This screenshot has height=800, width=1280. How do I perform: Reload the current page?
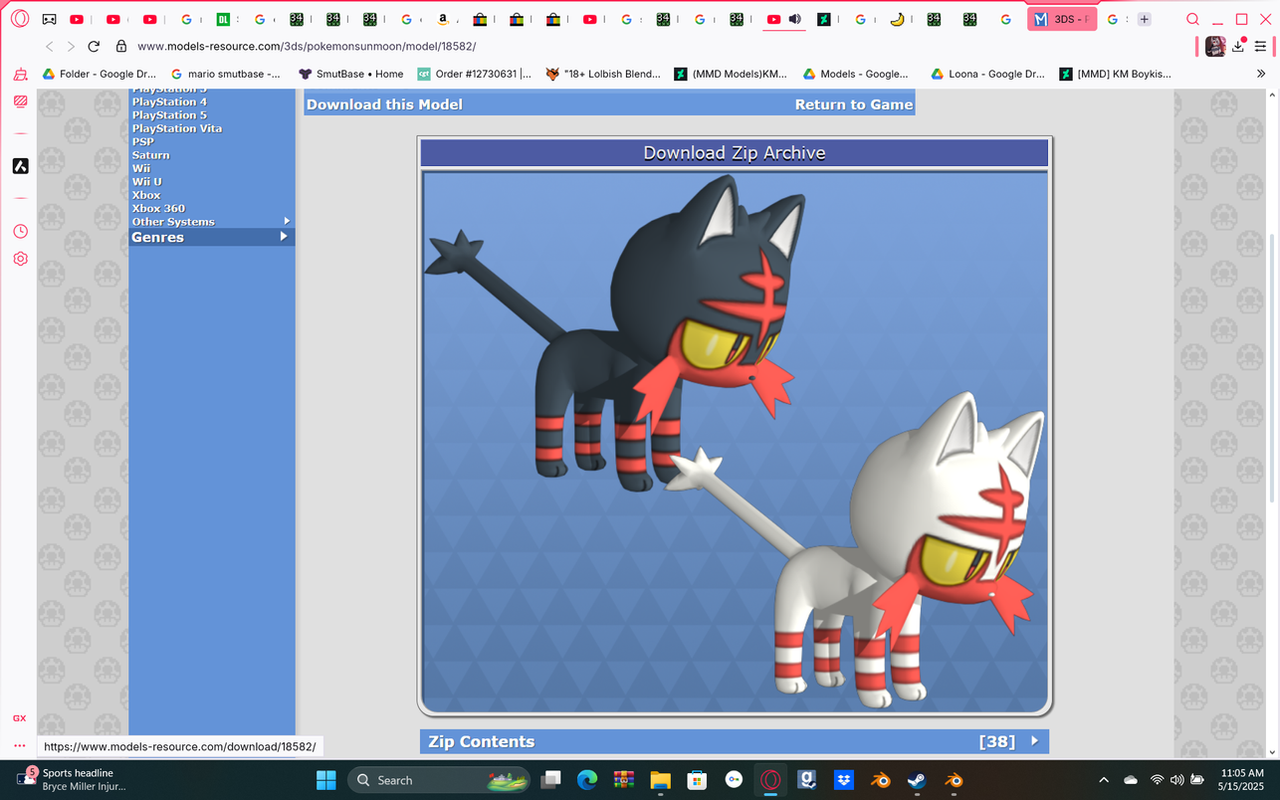tap(94, 46)
